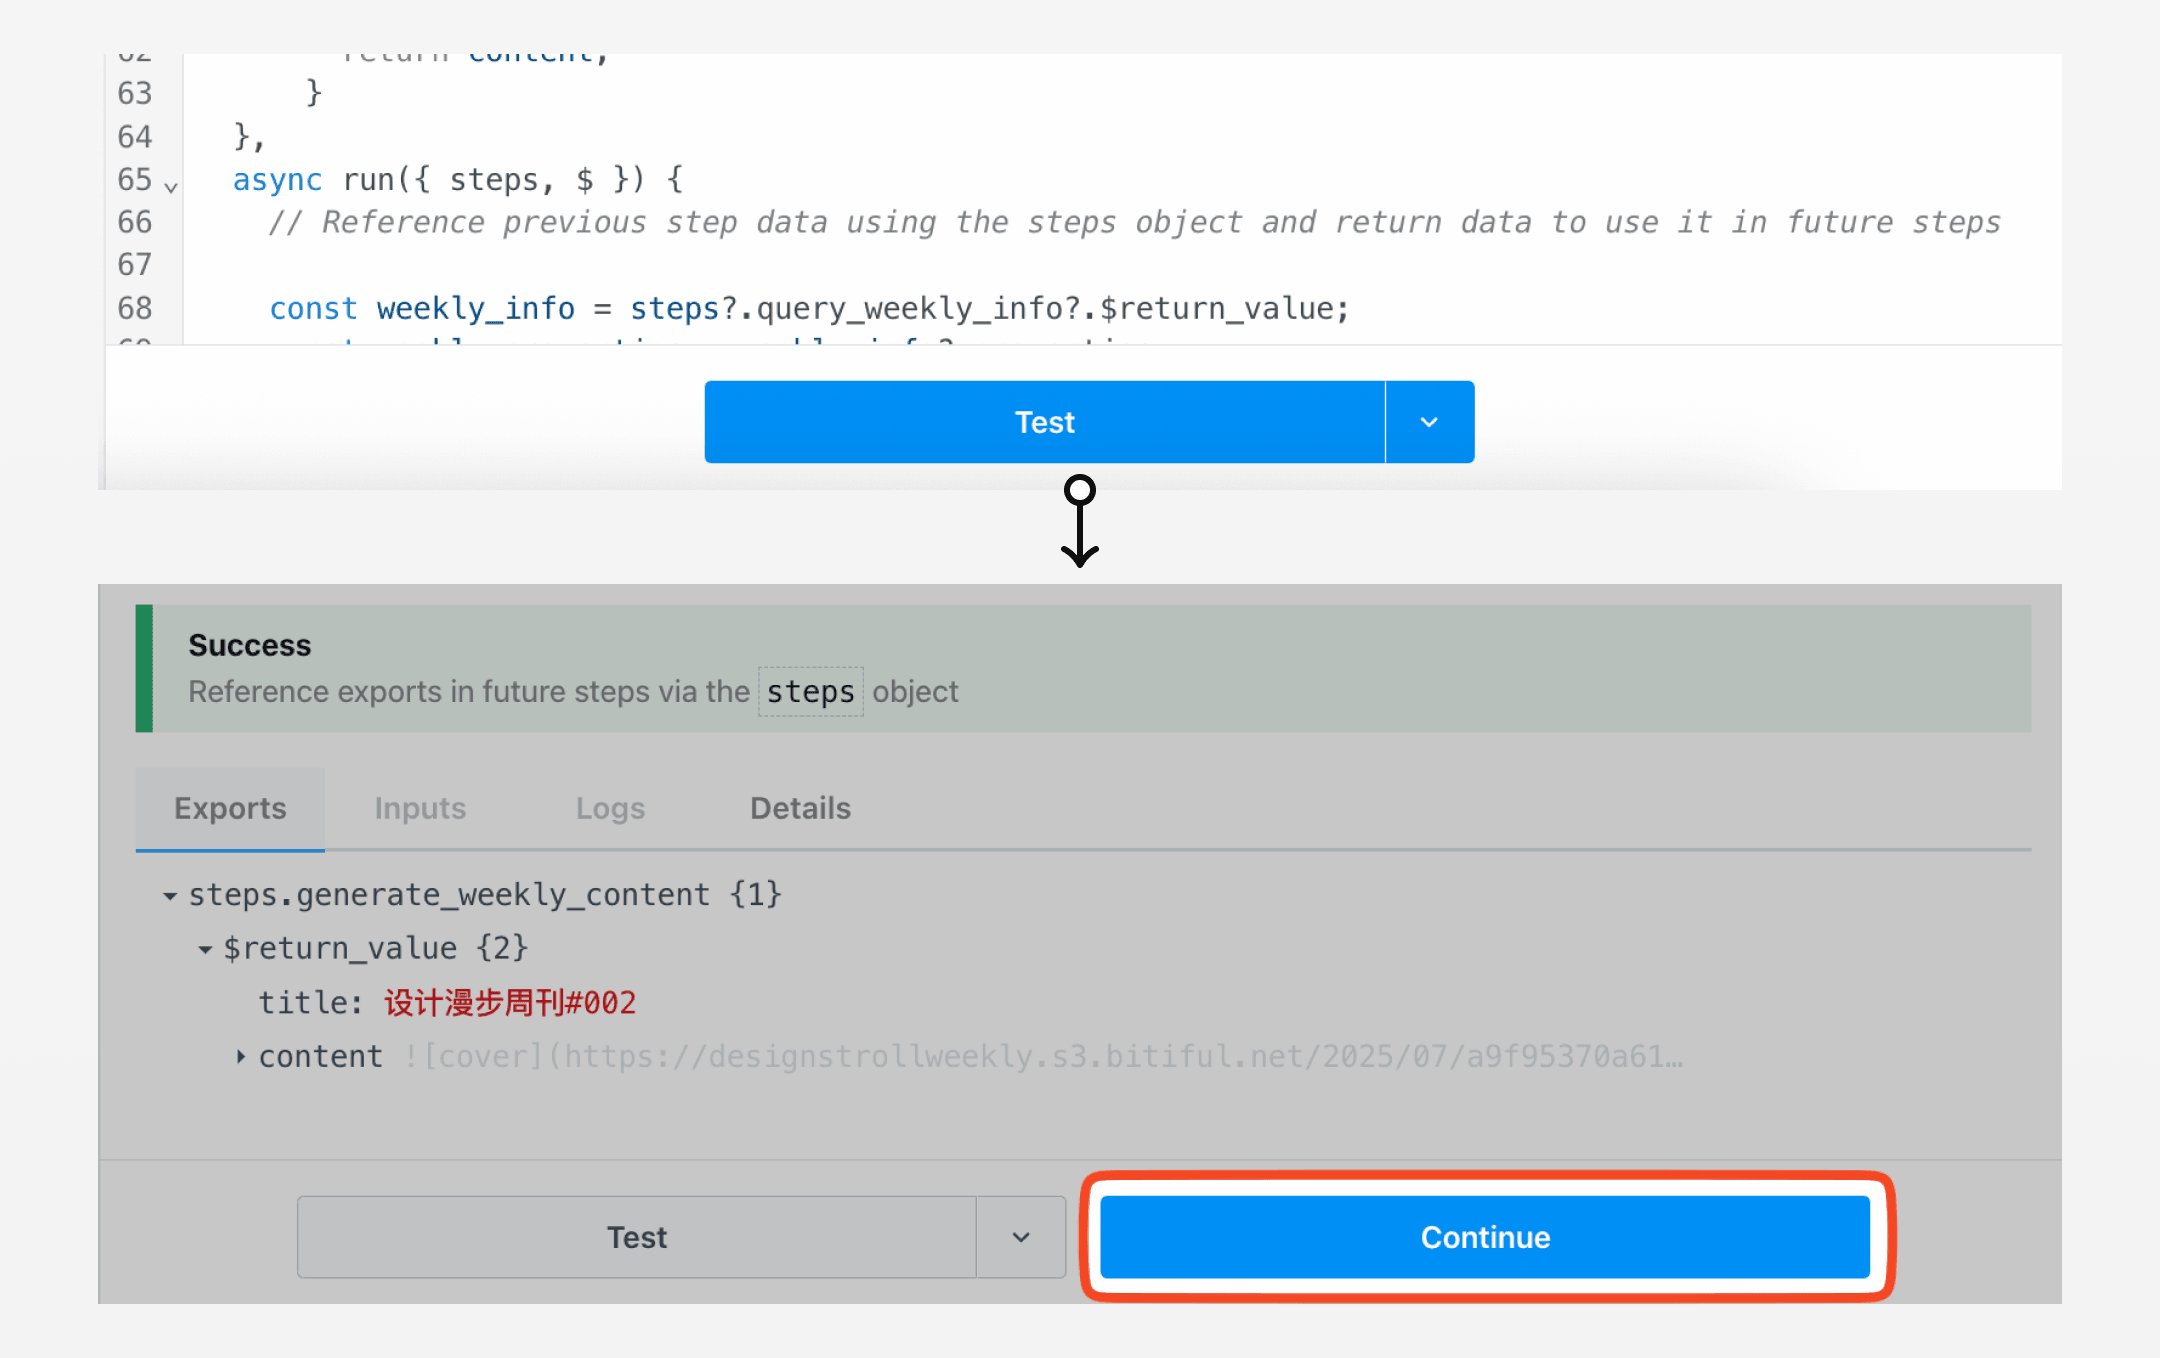Open the dropdown chevron beside blue Test
Screen dimensions: 2160x1358
[x=1429, y=422]
